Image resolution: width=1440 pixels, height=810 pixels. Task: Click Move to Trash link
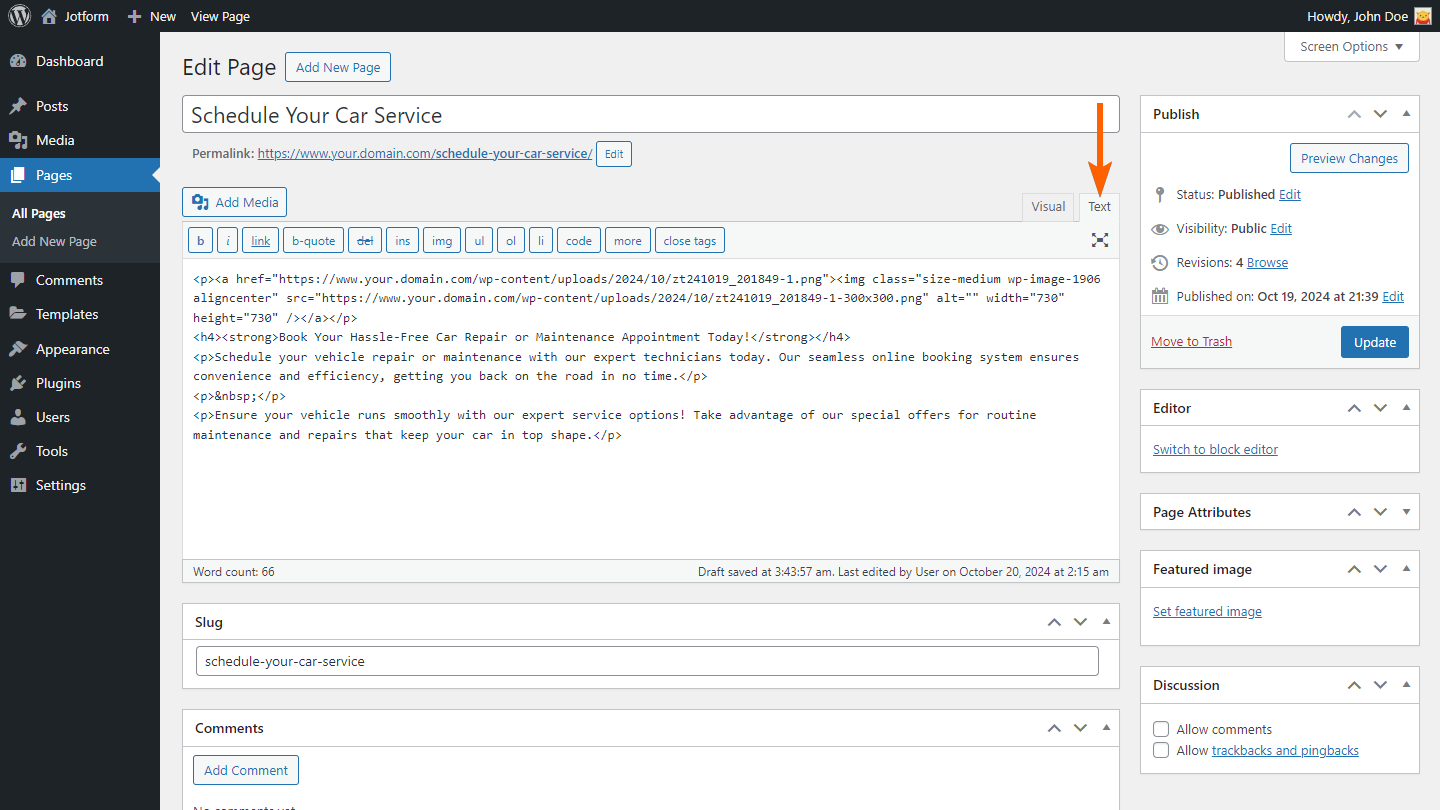point(1191,341)
